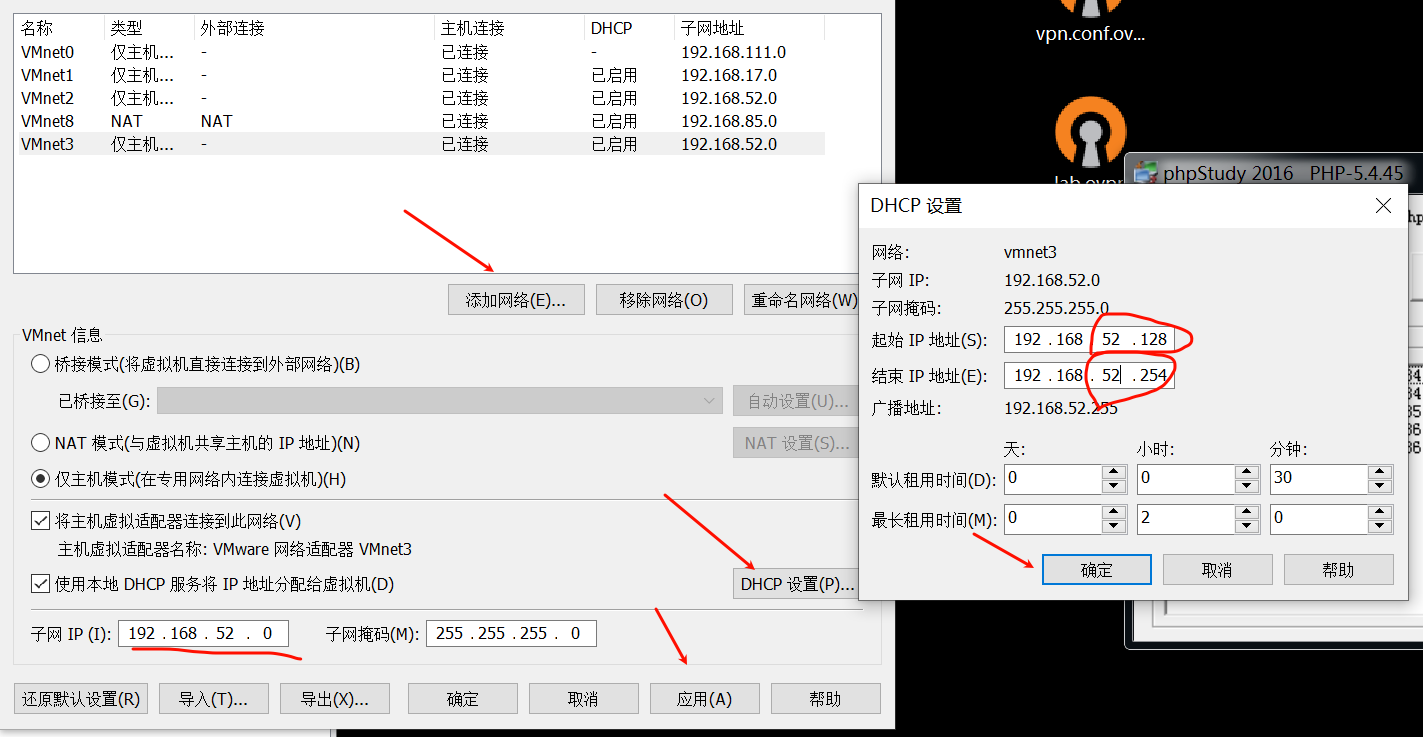The width and height of the screenshot is (1423, 737).
Task: Click the 名称 column header
Action: pyautogui.click(x=59, y=28)
